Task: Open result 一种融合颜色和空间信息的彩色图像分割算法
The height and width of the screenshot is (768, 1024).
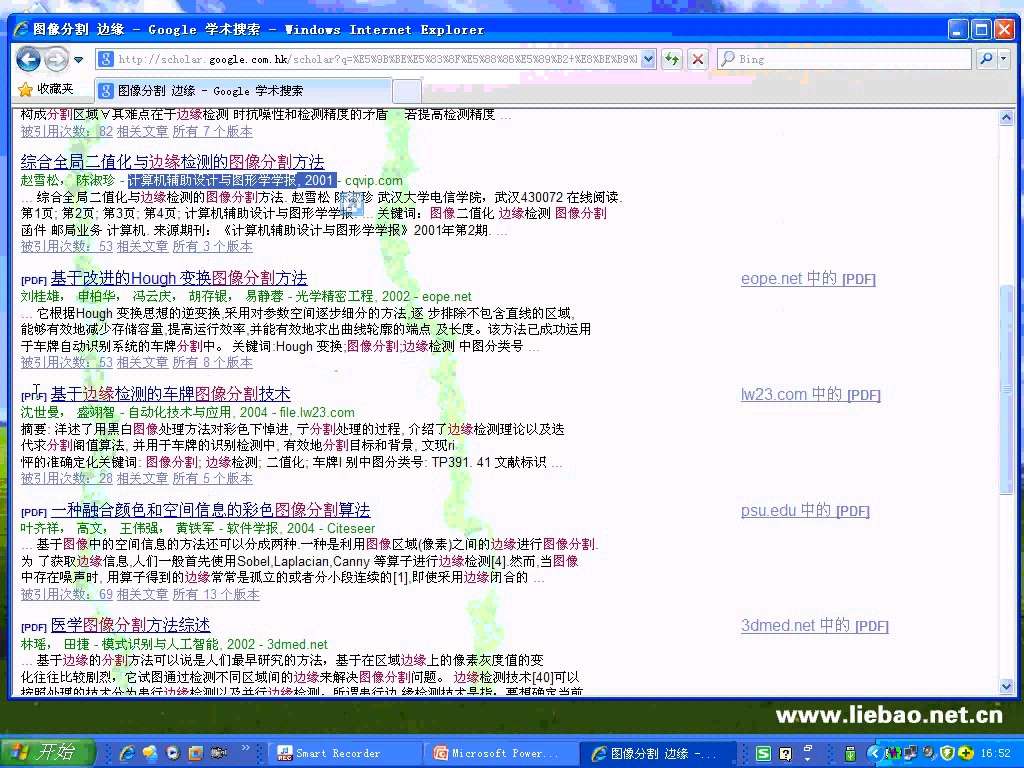Action: click(210, 509)
